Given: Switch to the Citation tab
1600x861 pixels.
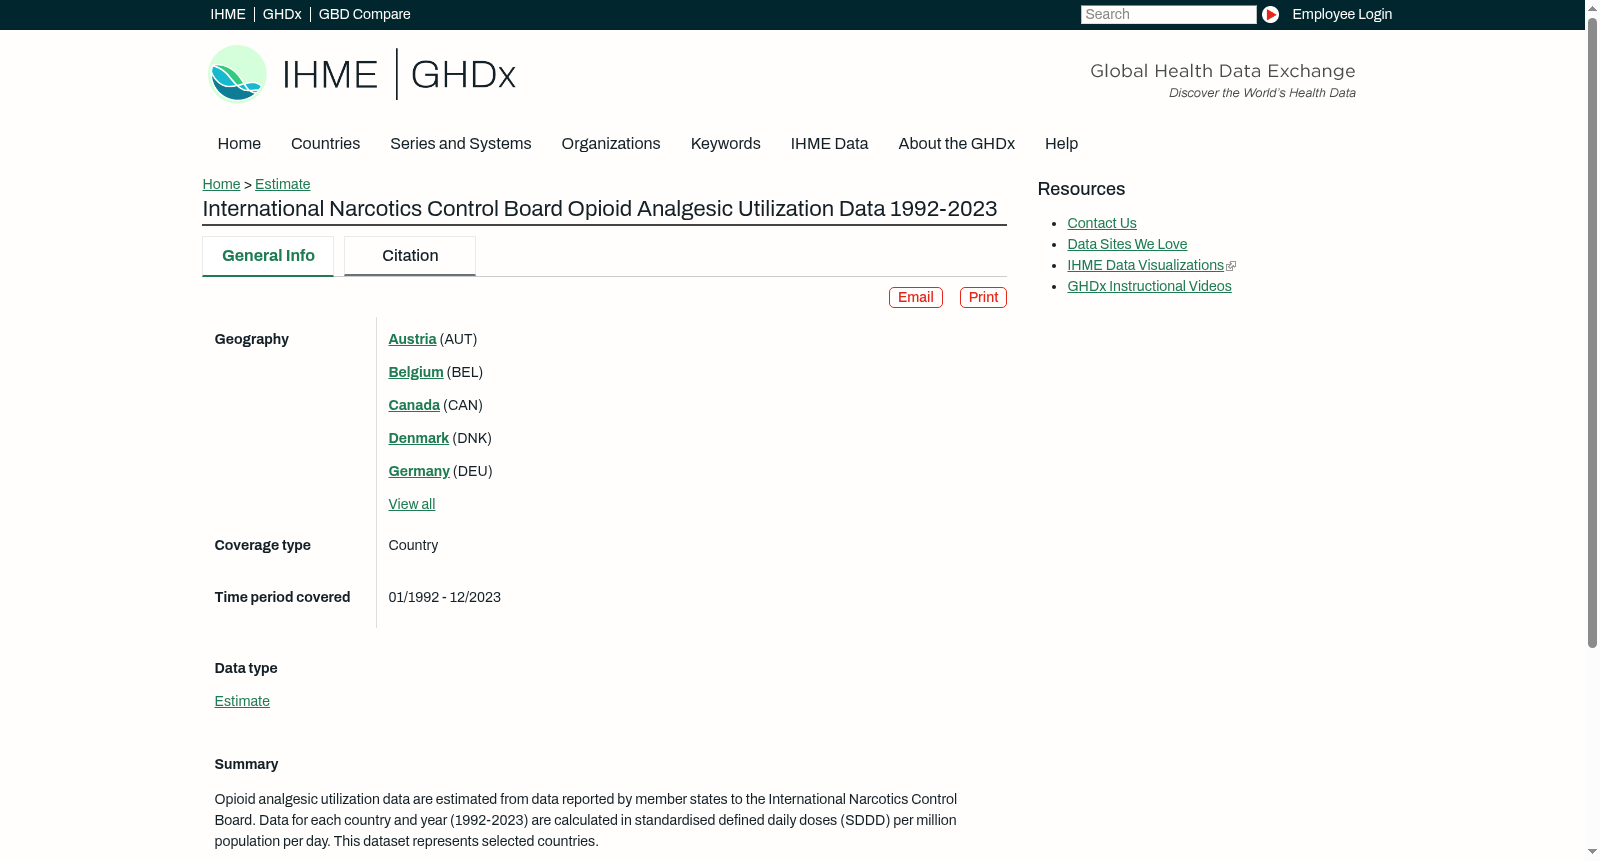Looking at the screenshot, I should click(x=410, y=256).
